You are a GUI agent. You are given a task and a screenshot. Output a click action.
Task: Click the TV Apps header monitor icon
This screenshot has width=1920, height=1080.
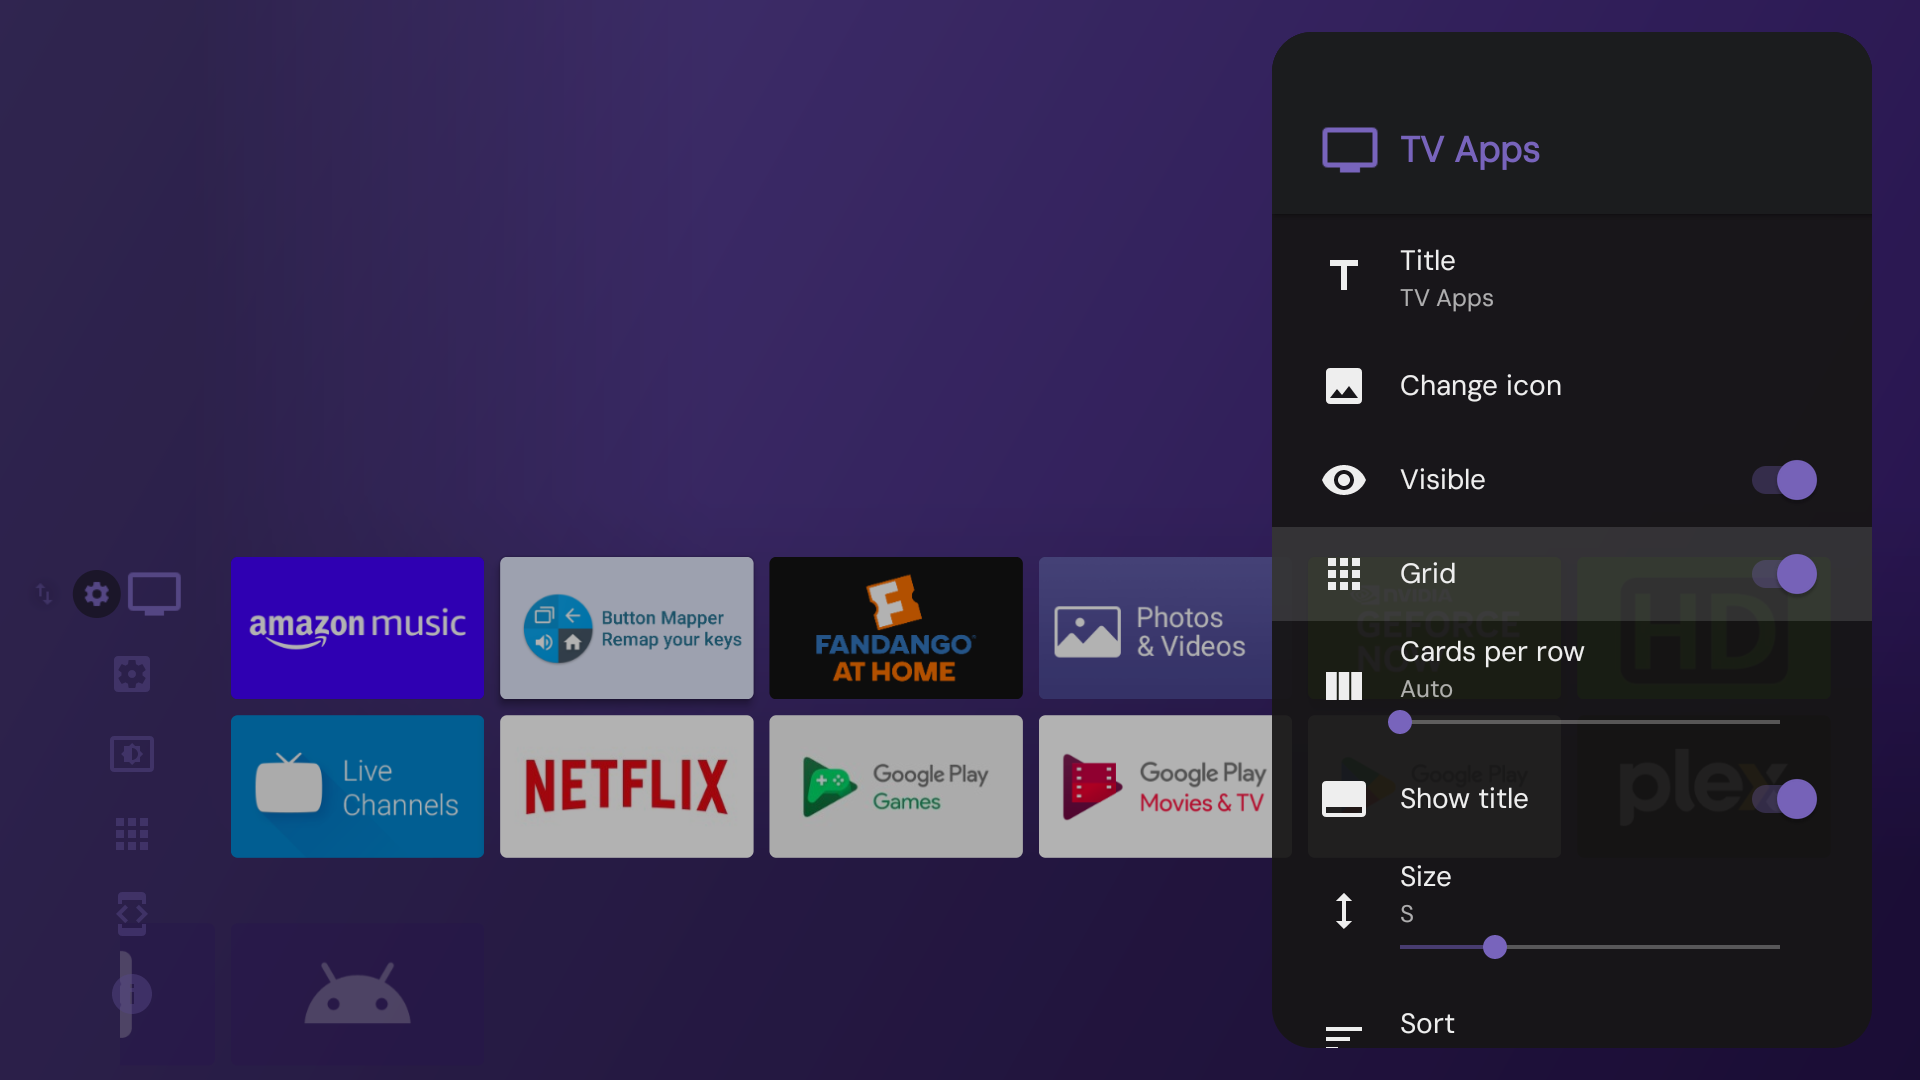(1350, 150)
